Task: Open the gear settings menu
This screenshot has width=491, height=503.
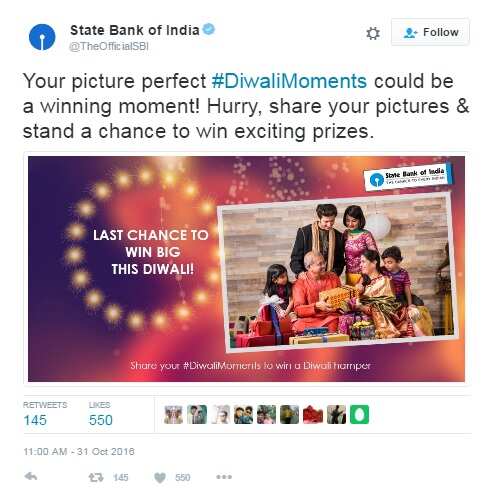Action: pos(373,33)
